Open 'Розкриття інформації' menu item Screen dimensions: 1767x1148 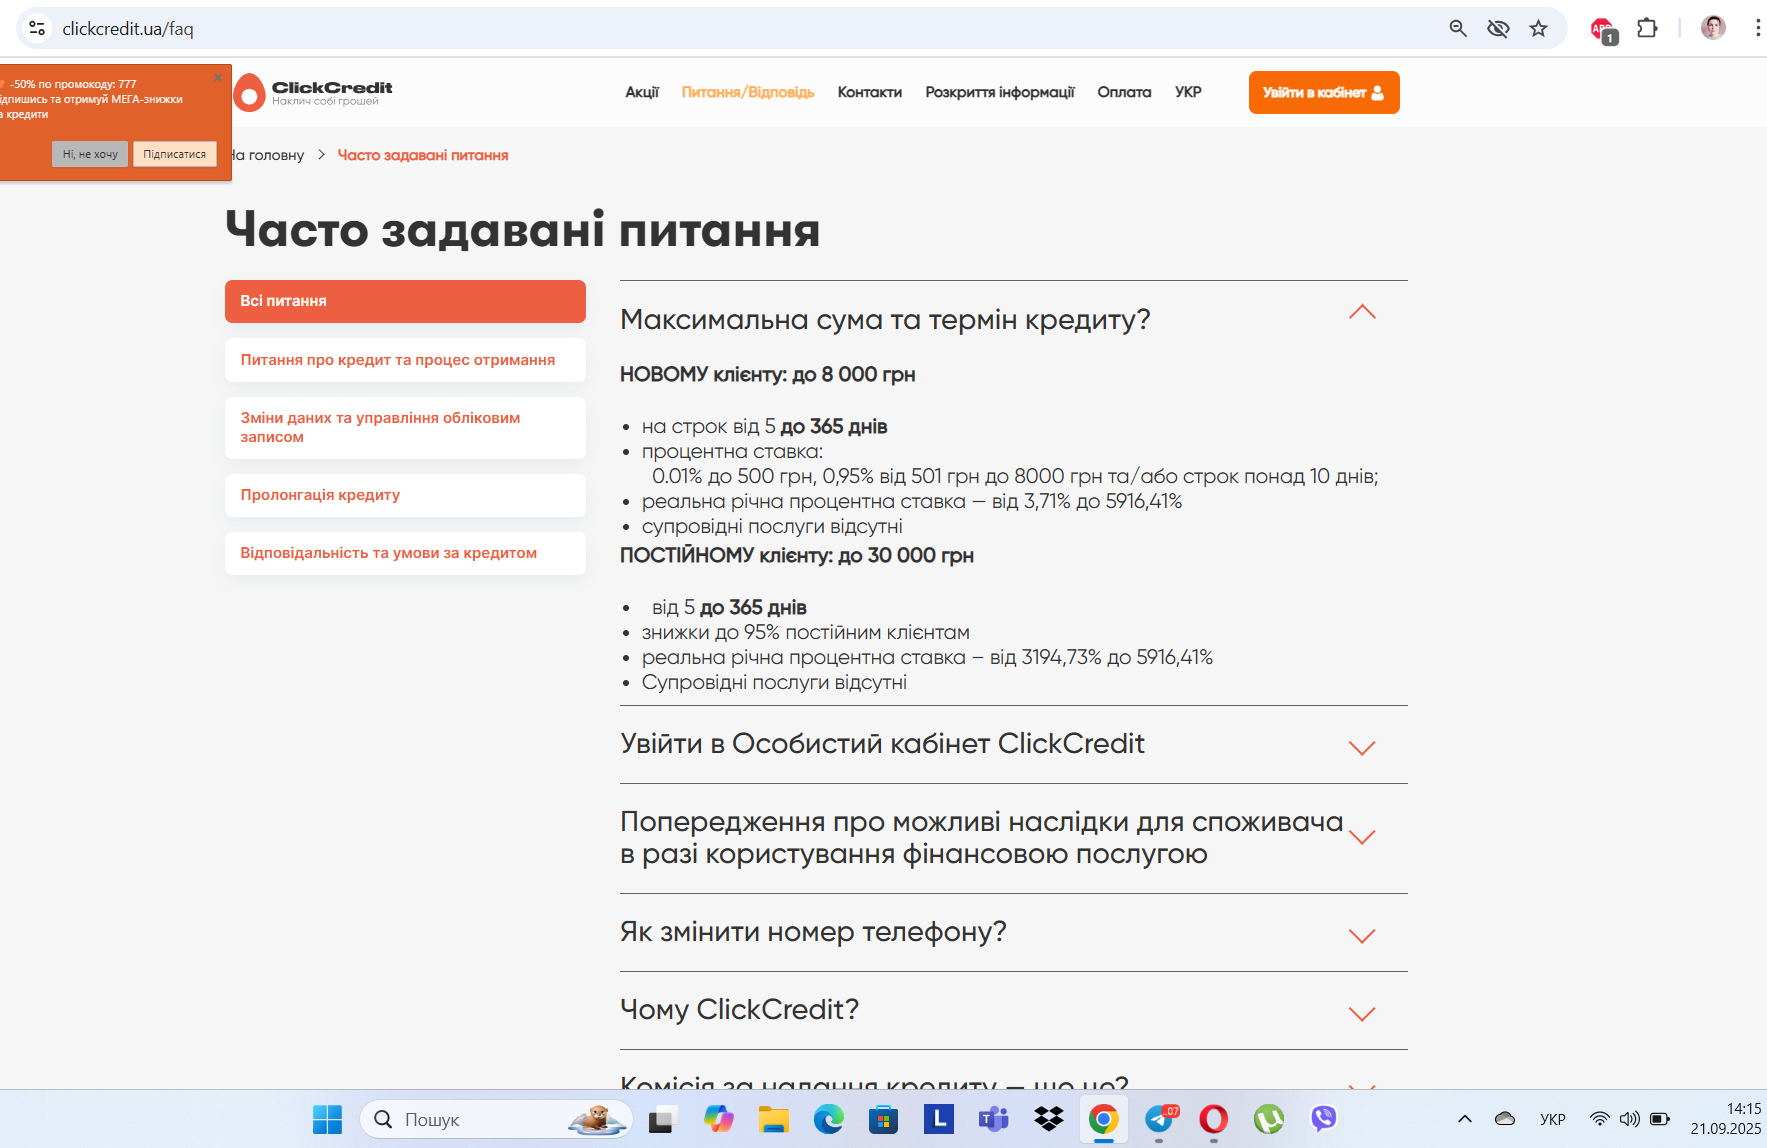[1000, 92]
